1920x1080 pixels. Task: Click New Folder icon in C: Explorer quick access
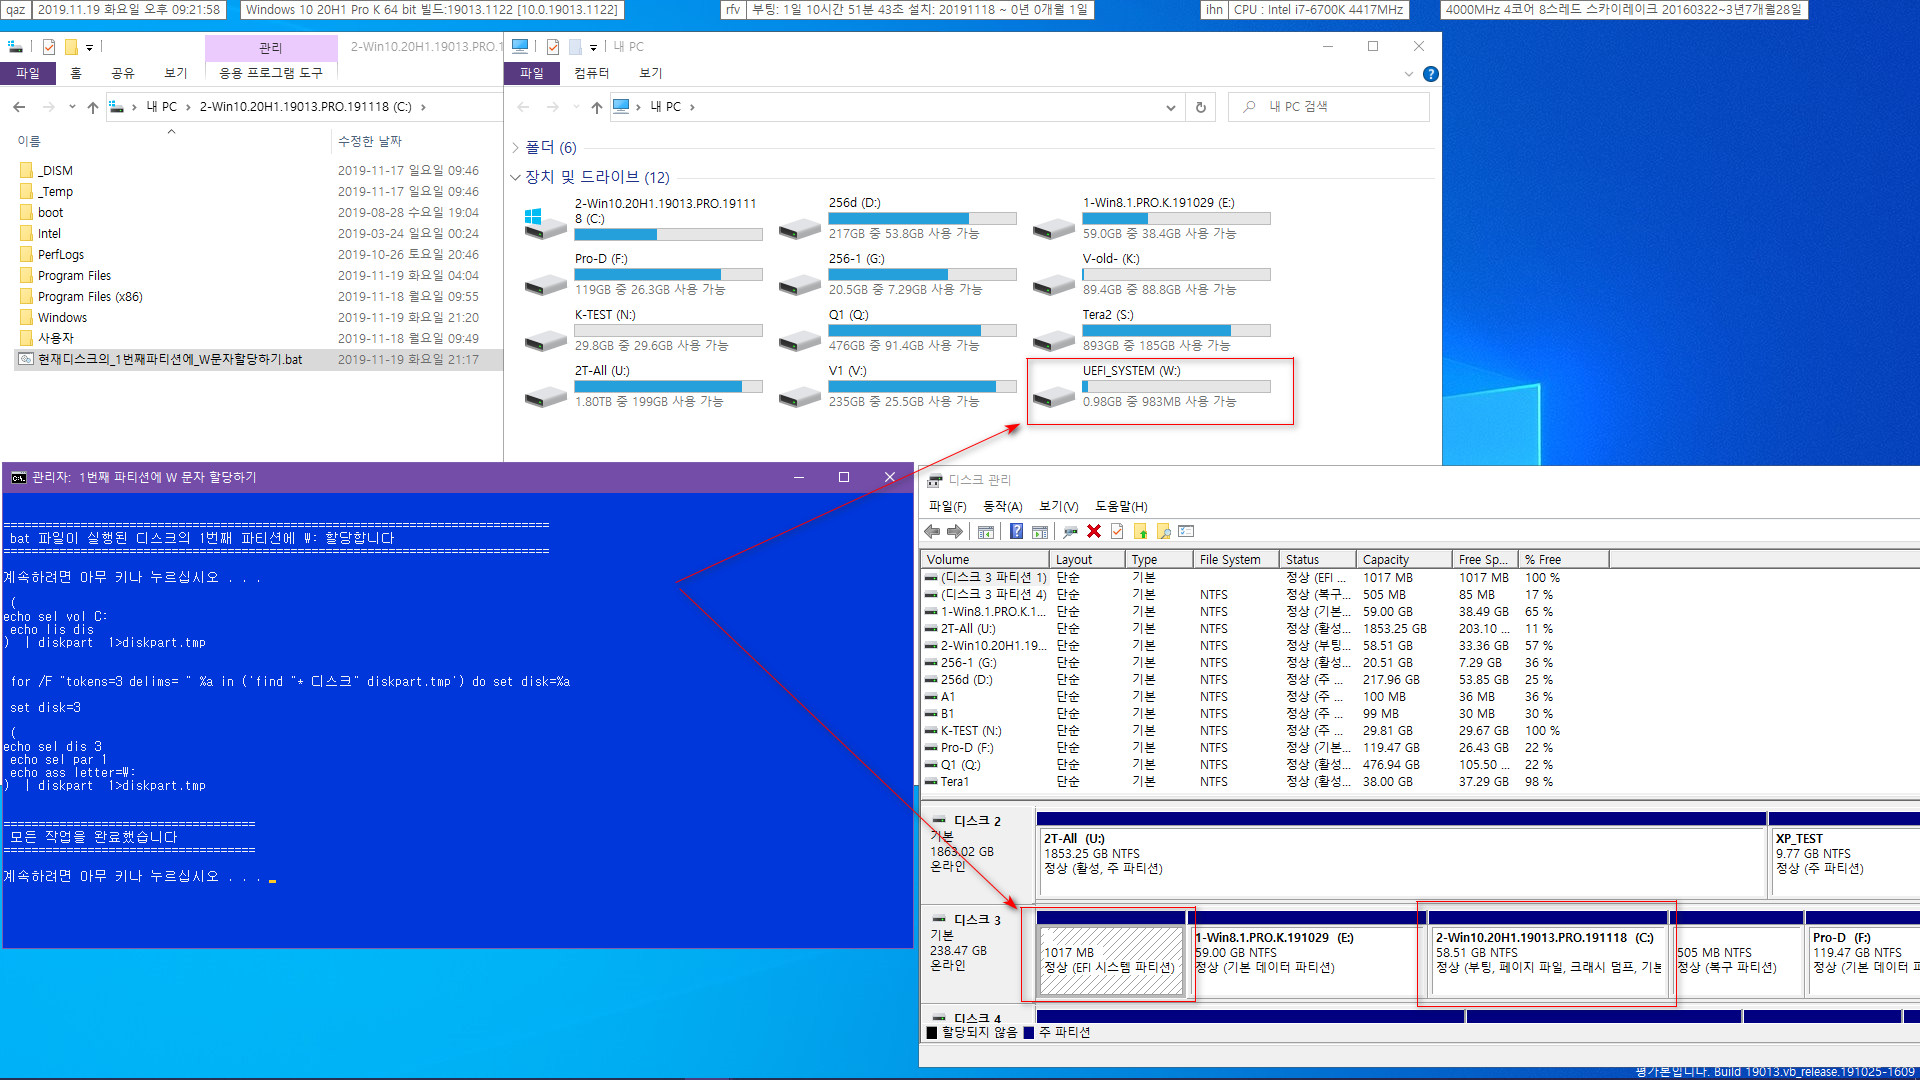[71, 46]
